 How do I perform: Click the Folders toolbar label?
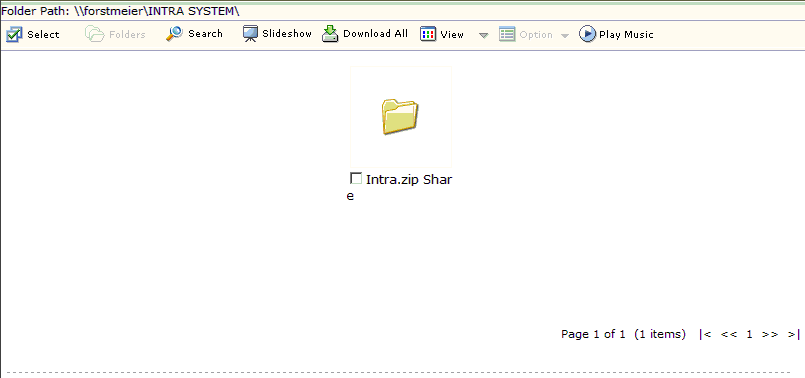pyautogui.click(x=127, y=34)
